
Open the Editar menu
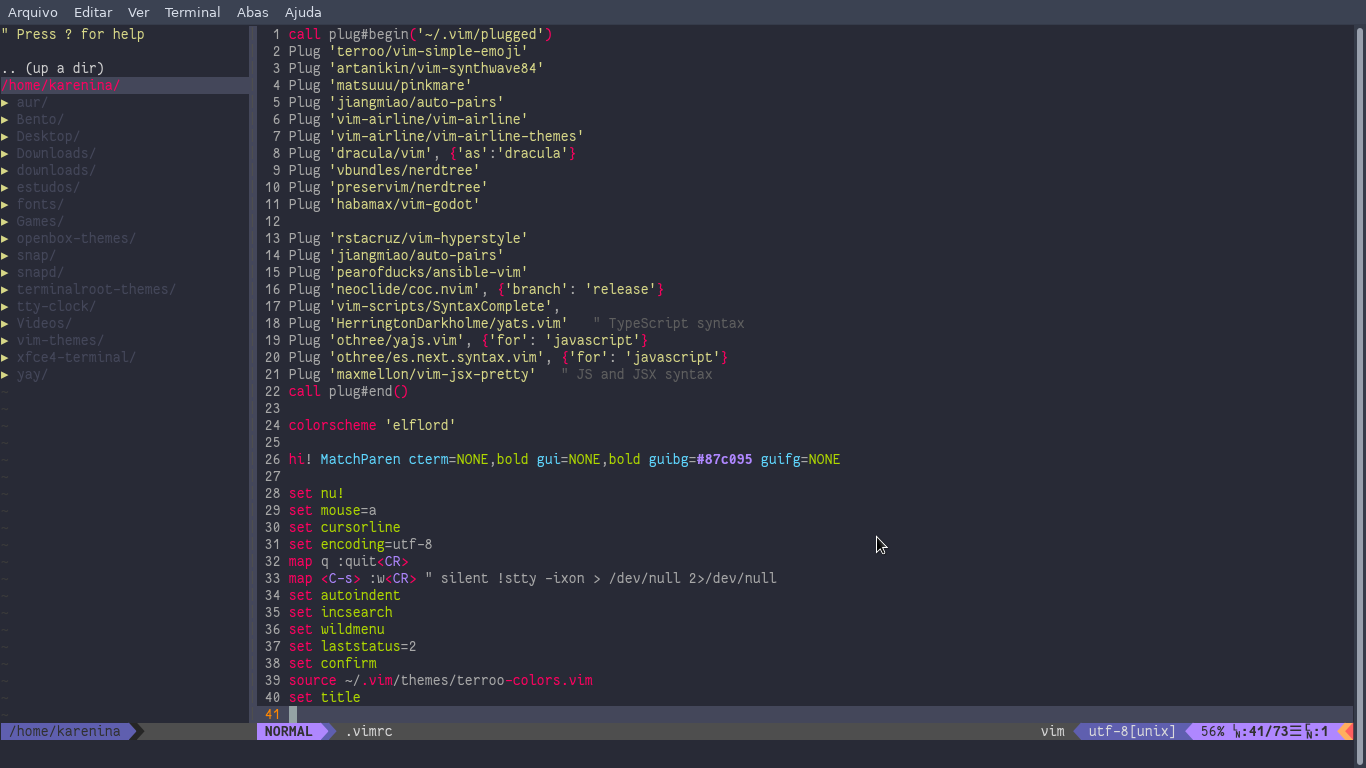93,12
